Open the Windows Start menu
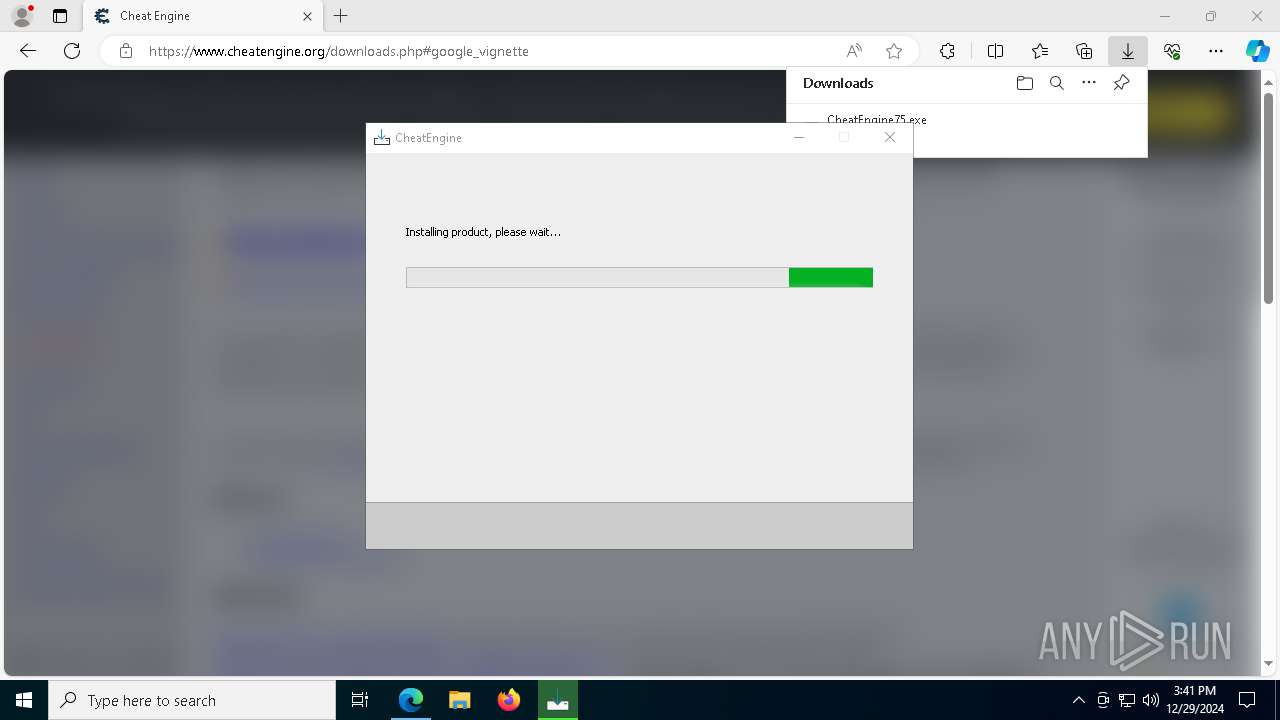Screen dimensions: 1280x720 [x=24, y=700]
